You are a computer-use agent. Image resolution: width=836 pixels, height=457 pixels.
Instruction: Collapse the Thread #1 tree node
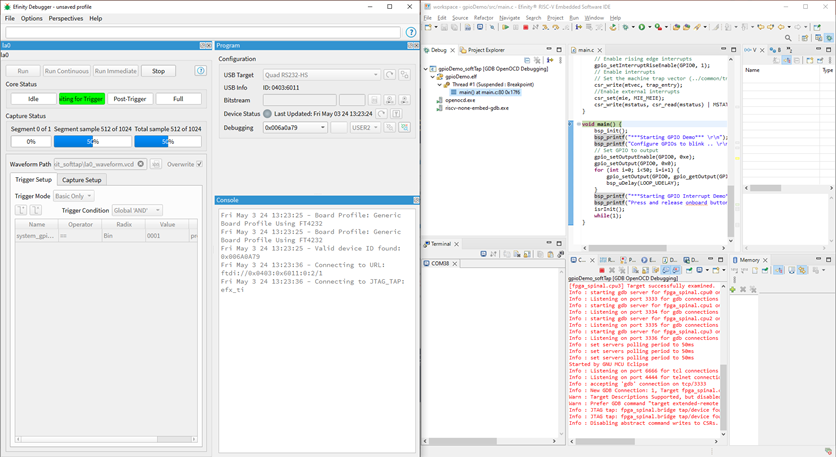click(439, 84)
